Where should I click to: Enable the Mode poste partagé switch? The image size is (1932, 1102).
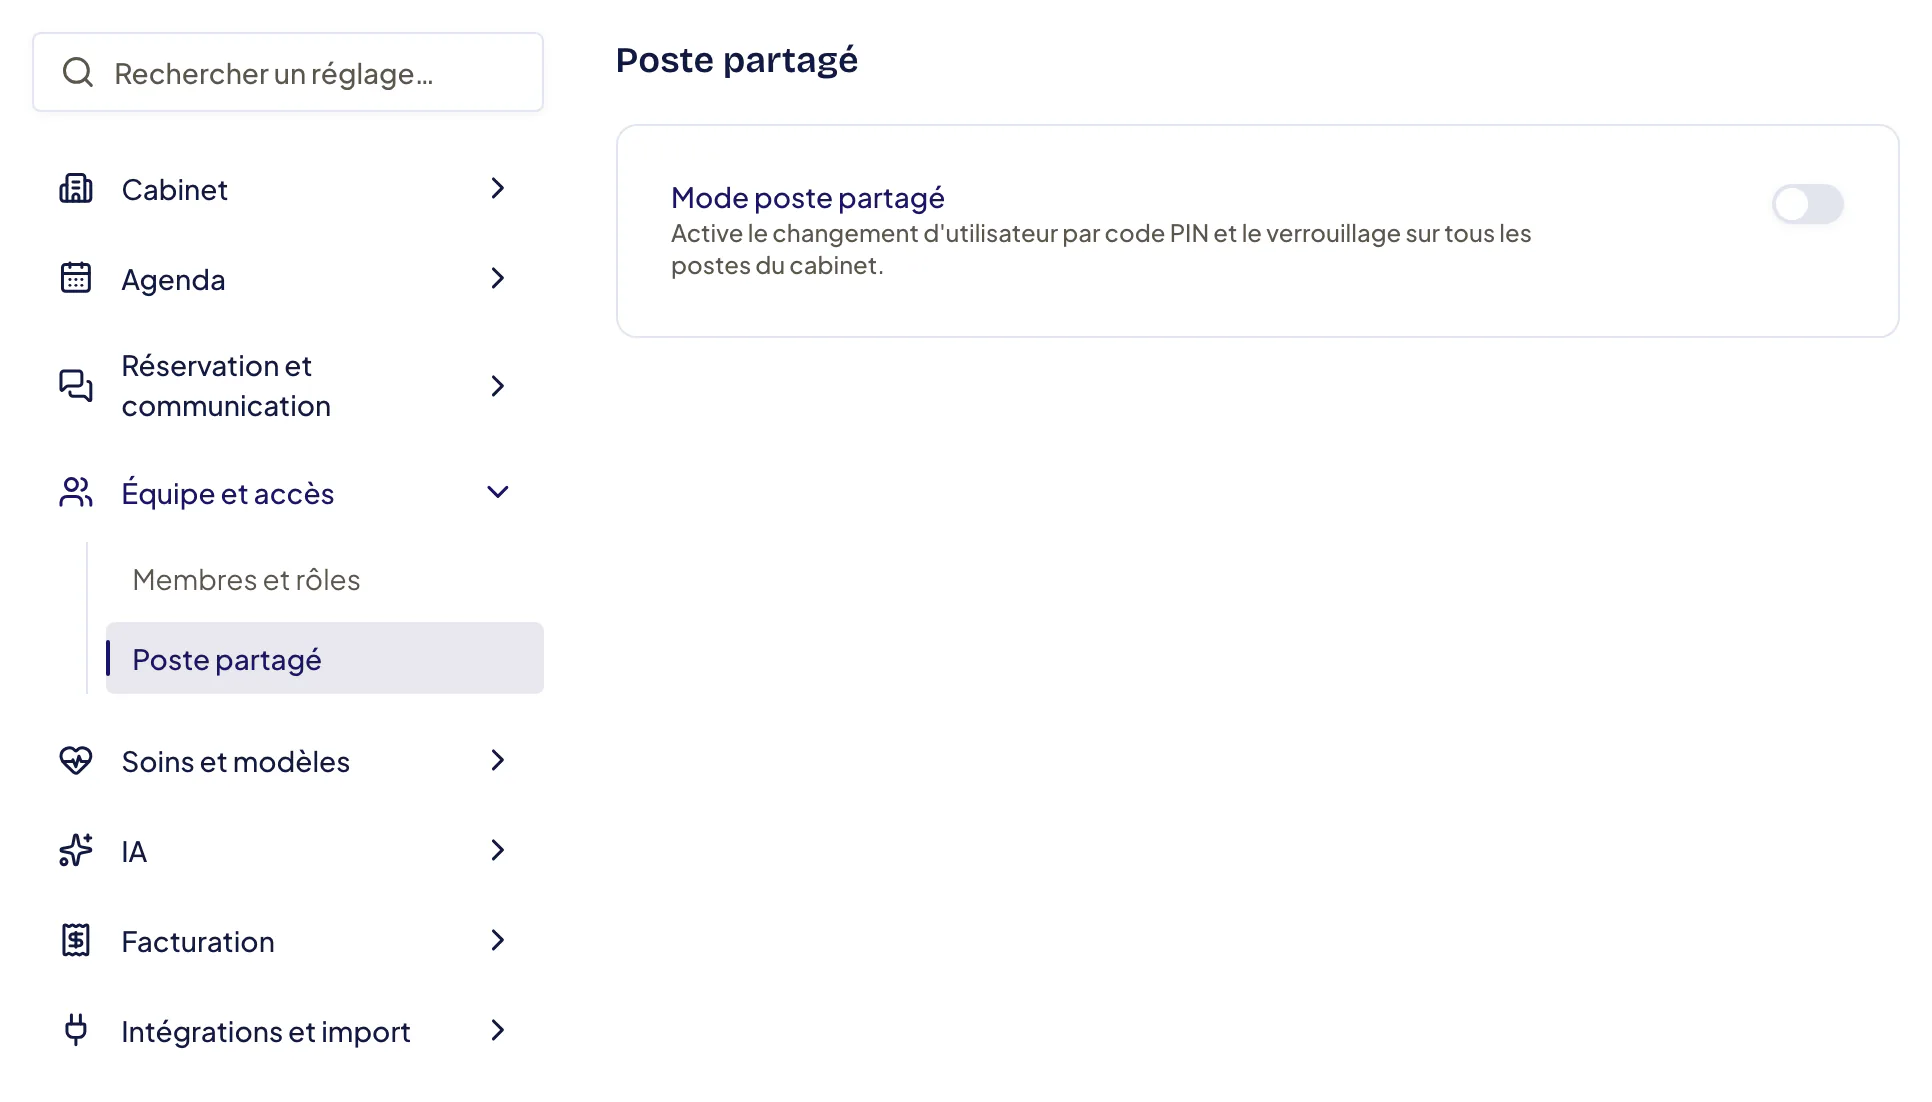tap(1807, 204)
